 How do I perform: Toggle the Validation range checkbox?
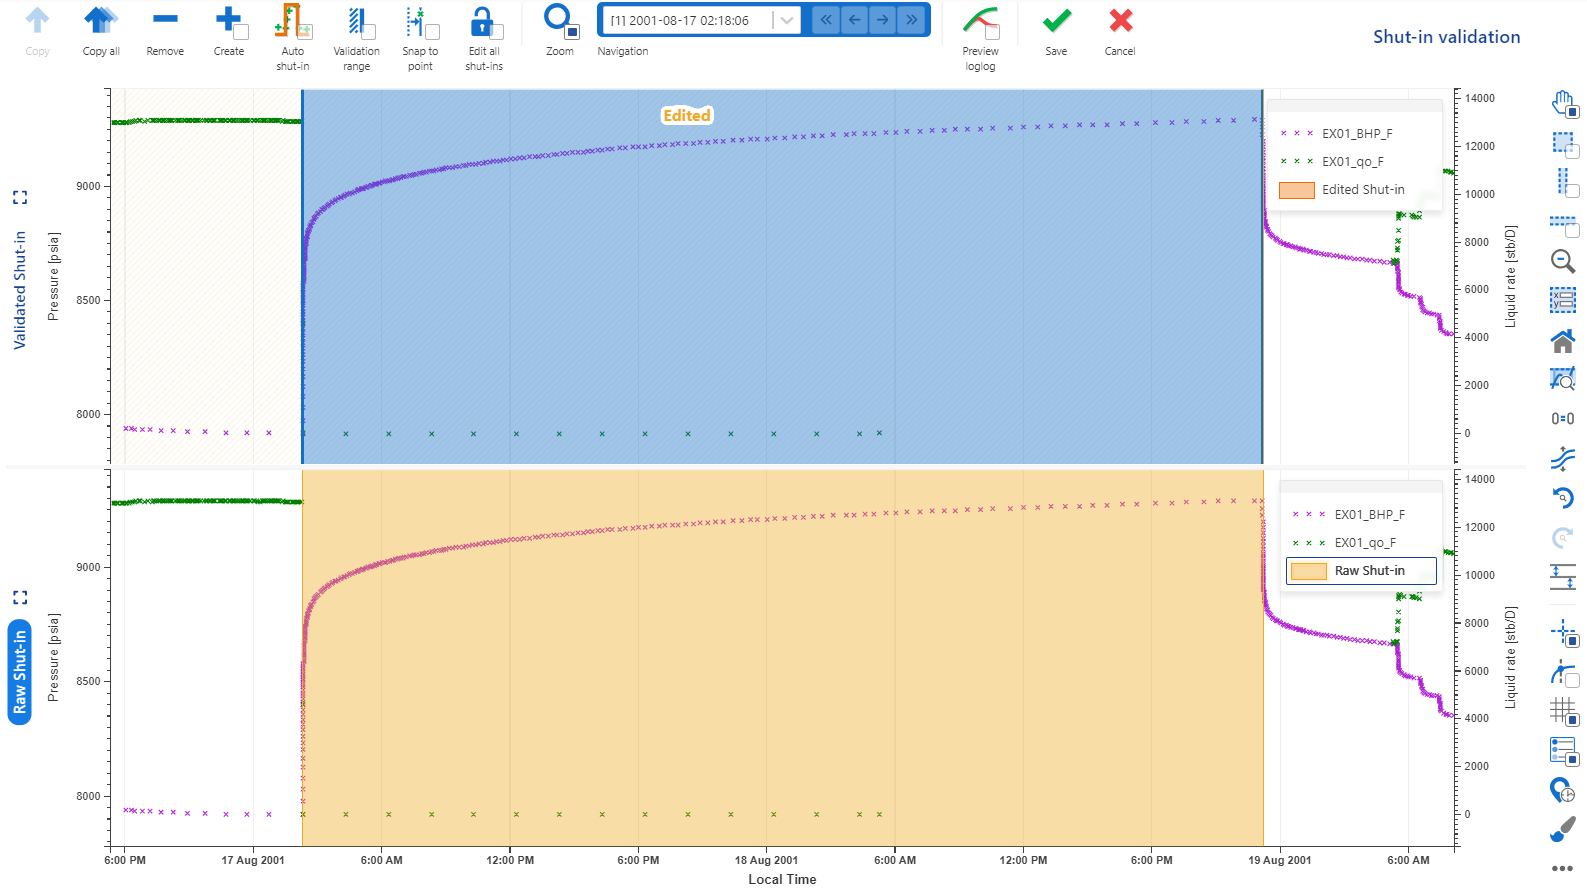pyautogui.click(x=369, y=32)
